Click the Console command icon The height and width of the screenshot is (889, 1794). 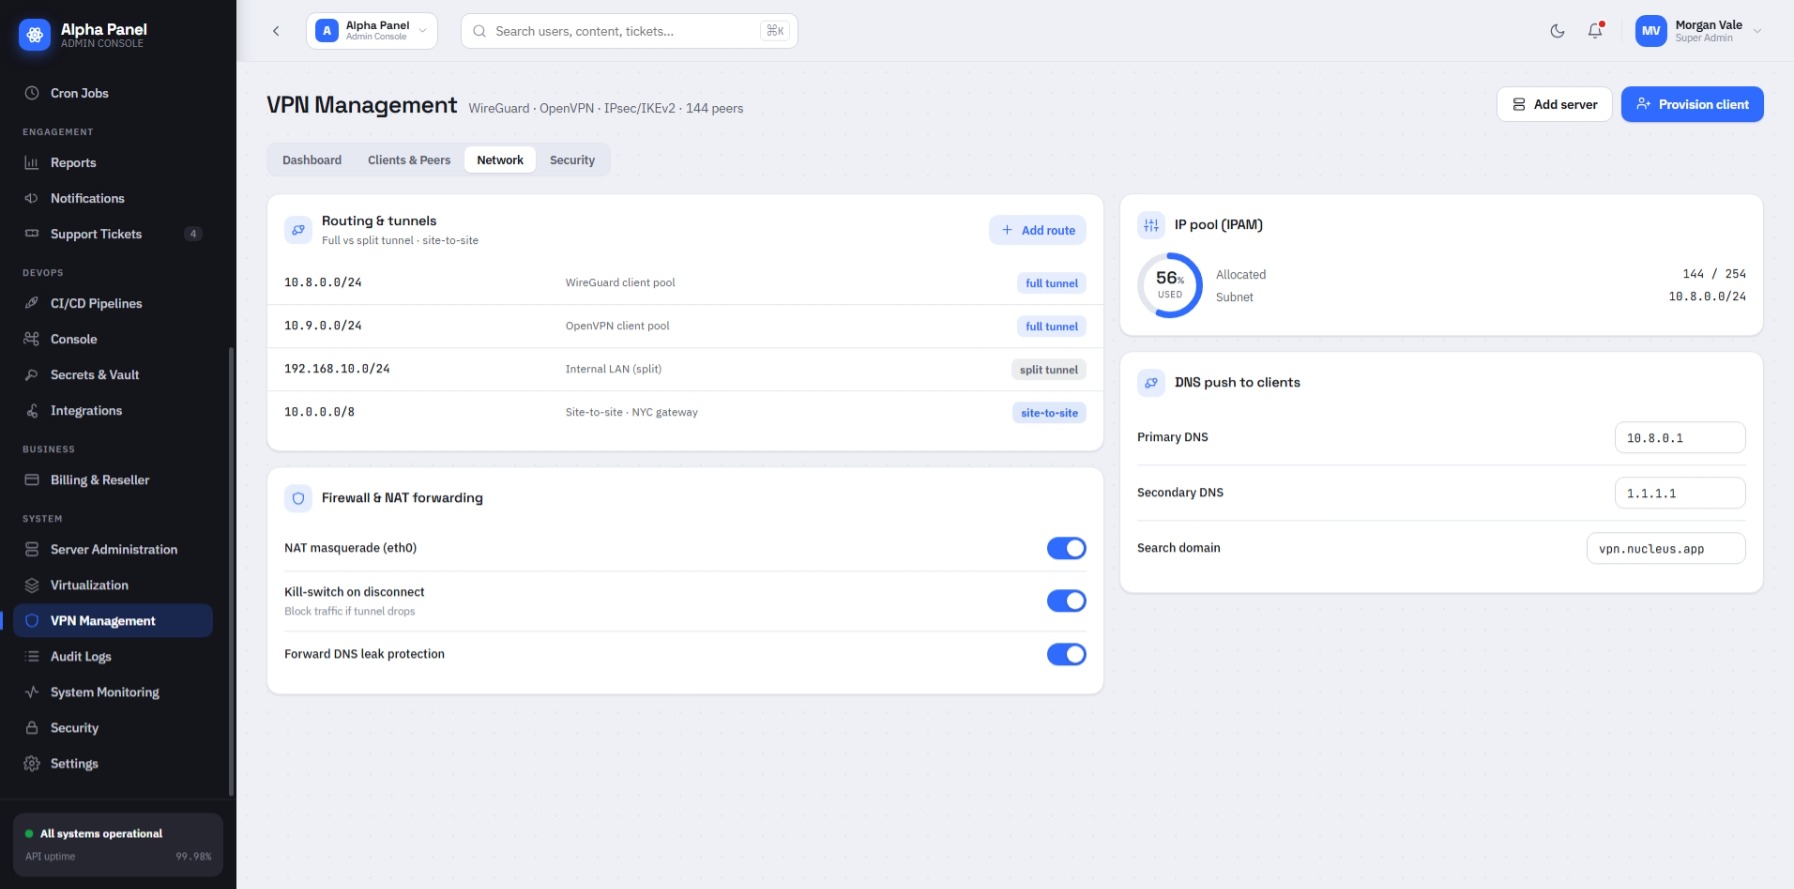(x=32, y=339)
